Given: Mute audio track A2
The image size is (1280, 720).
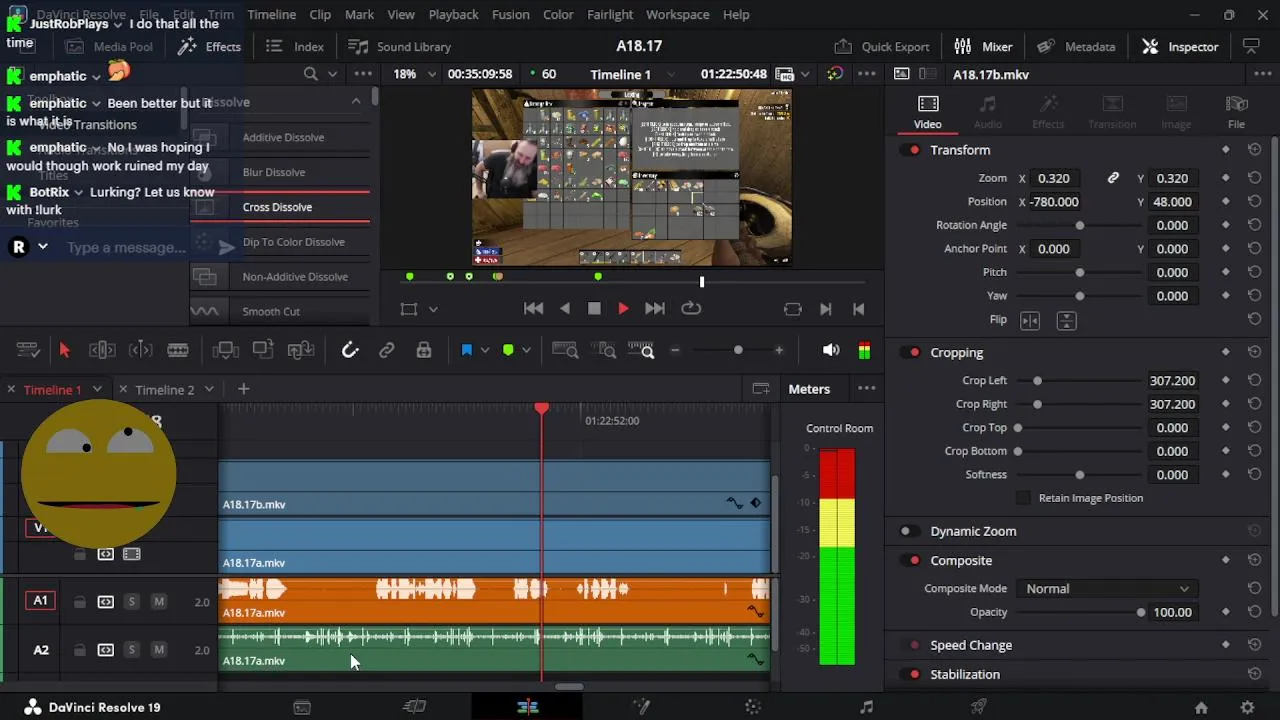Looking at the screenshot, I should 158,650.
